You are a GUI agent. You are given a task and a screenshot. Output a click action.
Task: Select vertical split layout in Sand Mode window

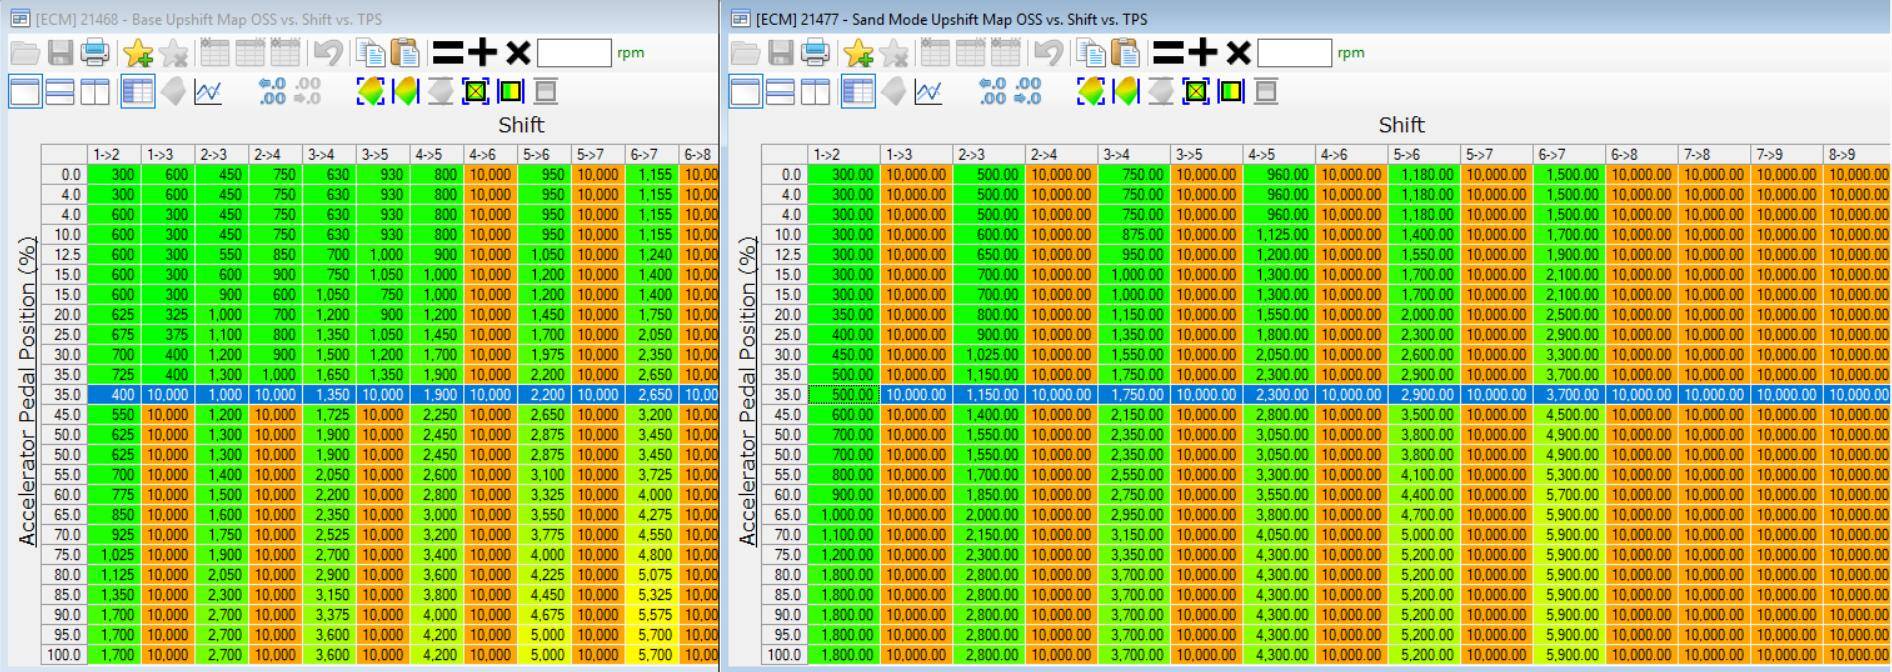pos(815,92)
